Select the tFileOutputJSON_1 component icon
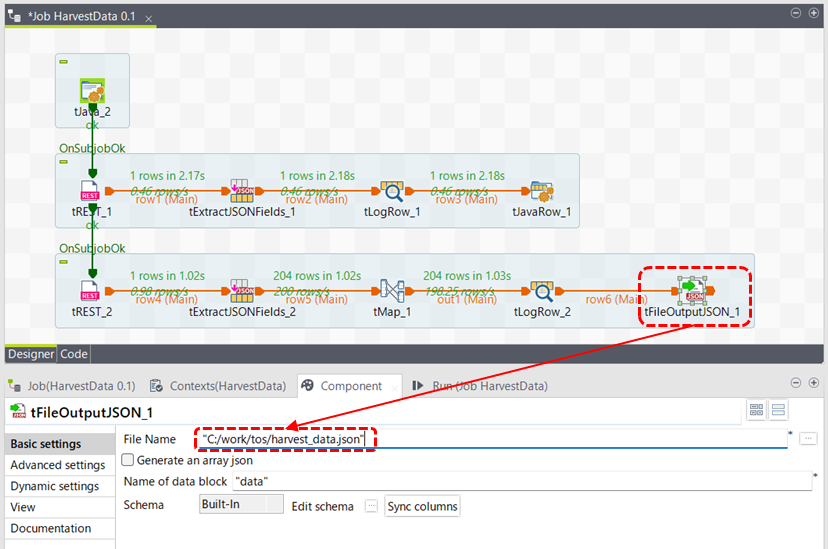Screen dimensions: 828x549 pyautogui.click(x=692, y=291)
